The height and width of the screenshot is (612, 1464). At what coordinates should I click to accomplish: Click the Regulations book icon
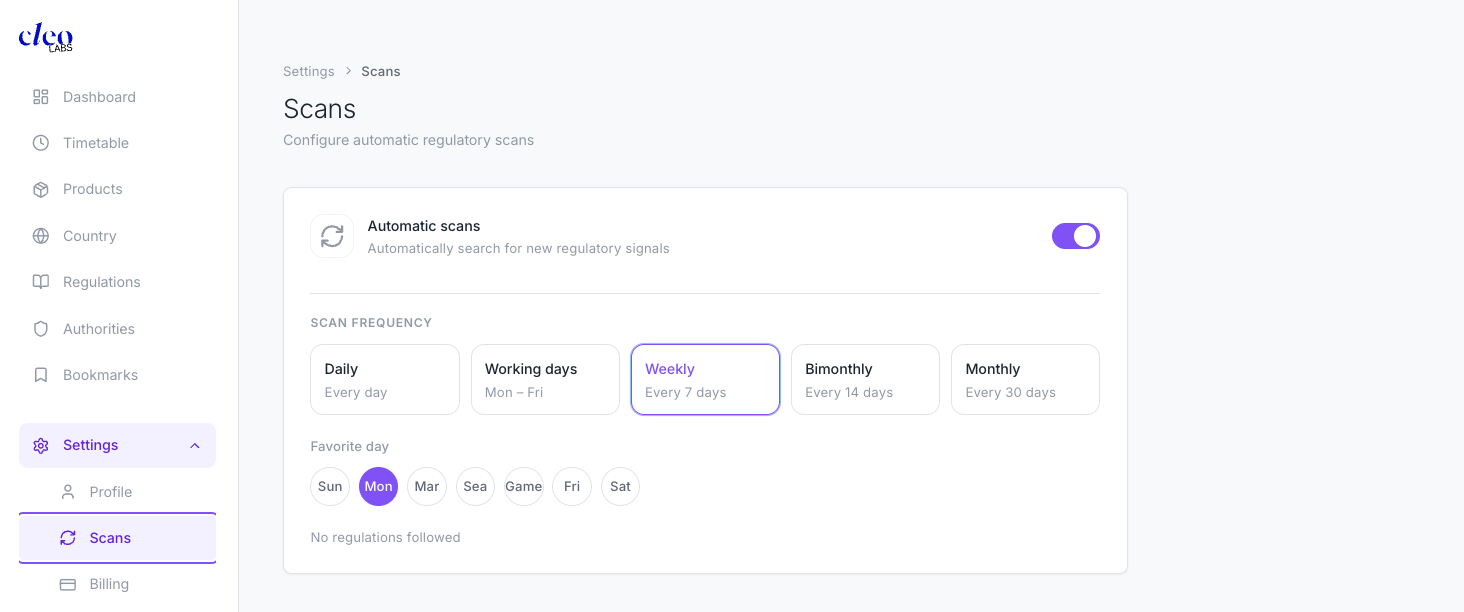tap(41, 282)
